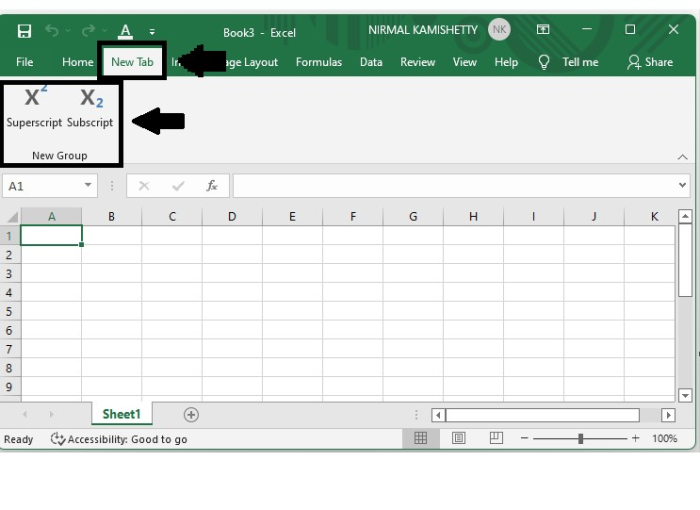The height and width of the screenshot is (510, 700).
Task: Click the Insert Function fx icon
Action: 212,186
